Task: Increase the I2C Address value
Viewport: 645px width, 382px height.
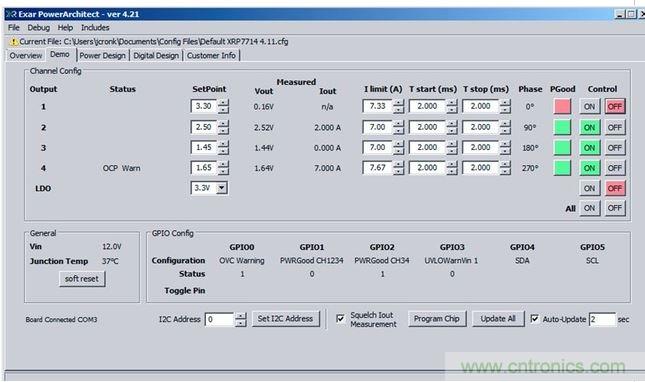Action: pyautogui.click(x=241, y=315)
